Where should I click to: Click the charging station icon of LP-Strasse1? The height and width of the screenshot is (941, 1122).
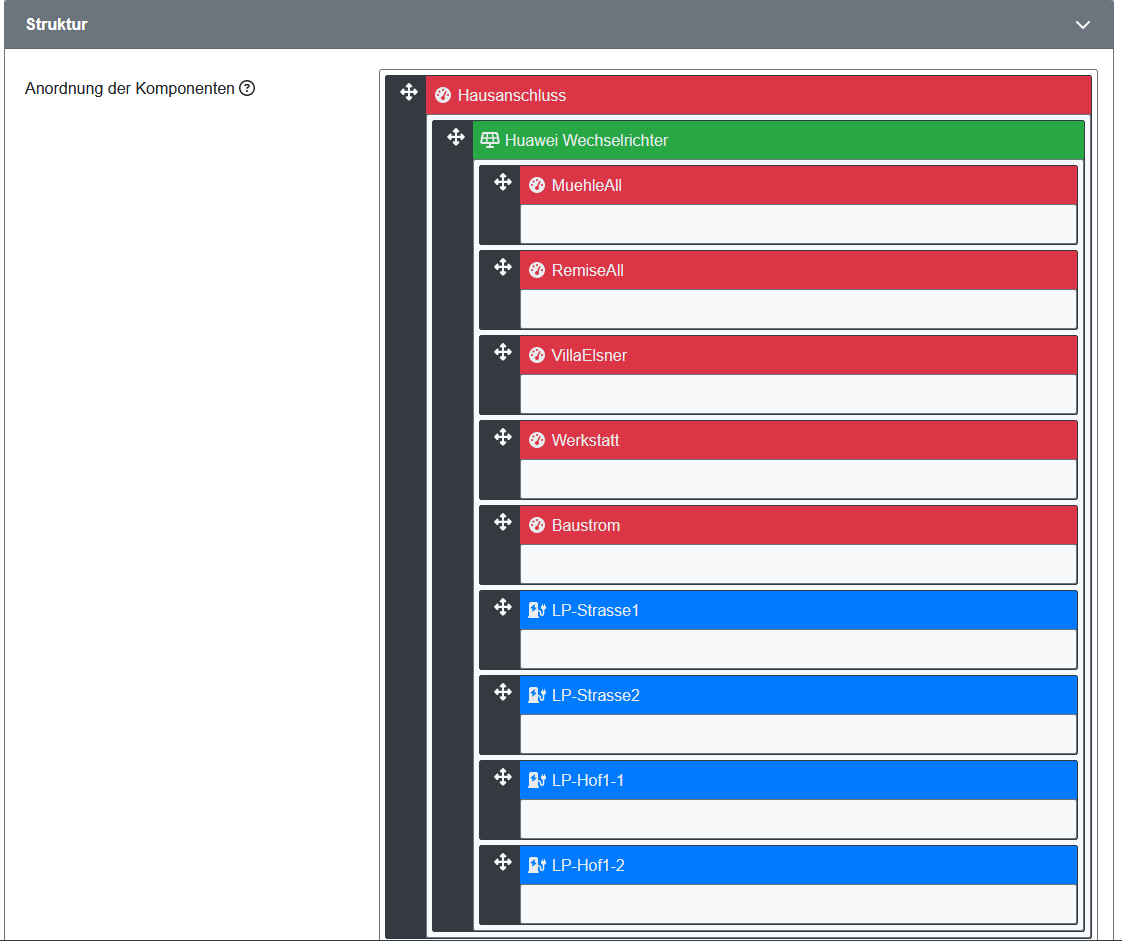click(x=537, y=610)
